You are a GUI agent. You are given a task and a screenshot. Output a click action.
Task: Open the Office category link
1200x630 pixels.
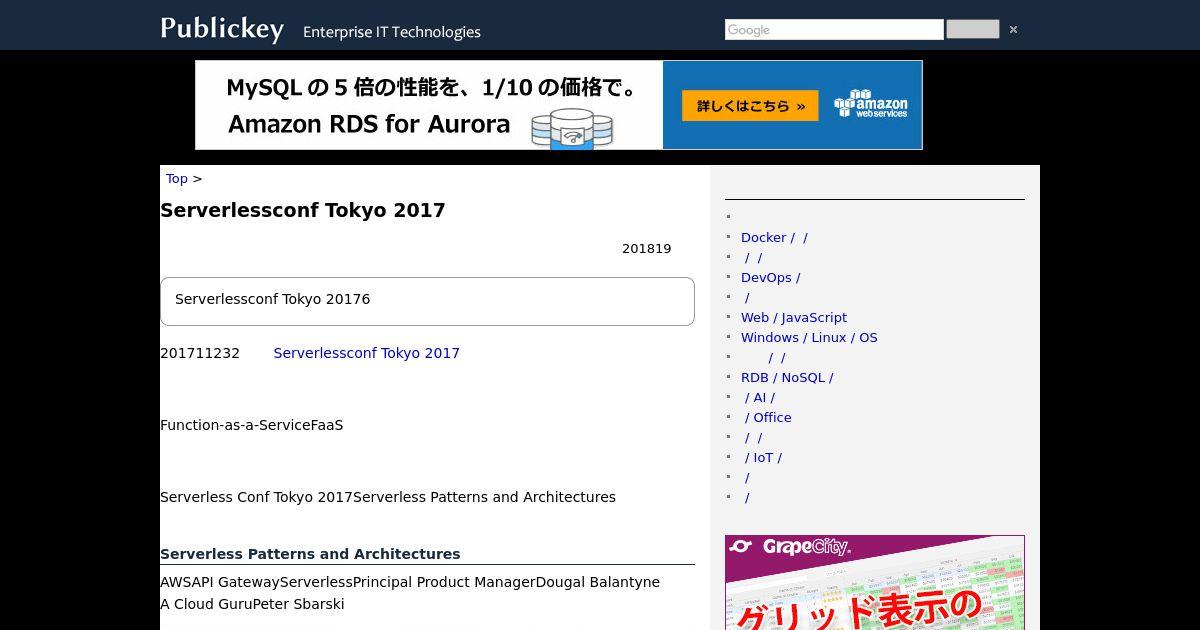coord(768,418)
